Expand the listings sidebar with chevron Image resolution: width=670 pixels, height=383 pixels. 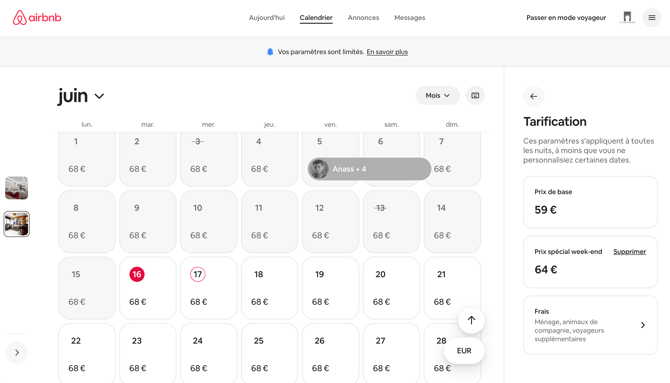pyautogui.click(x=17, y=353)
